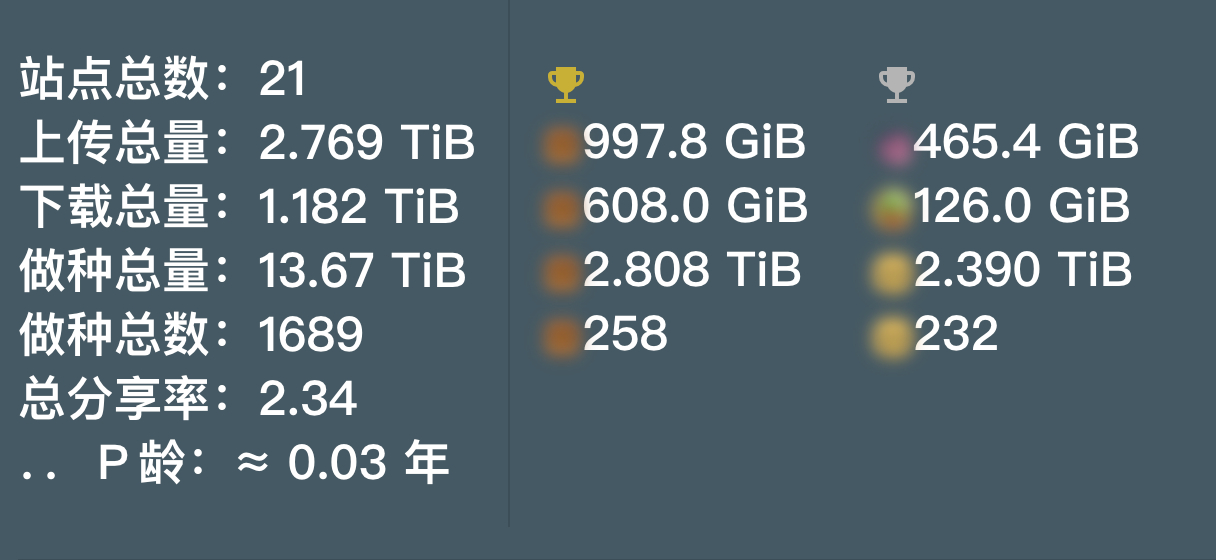Click the pink blurred icon beside 465.4 GiB
Image resolution: width=1216 pixels, height=560 pixels.
(894, 148)
